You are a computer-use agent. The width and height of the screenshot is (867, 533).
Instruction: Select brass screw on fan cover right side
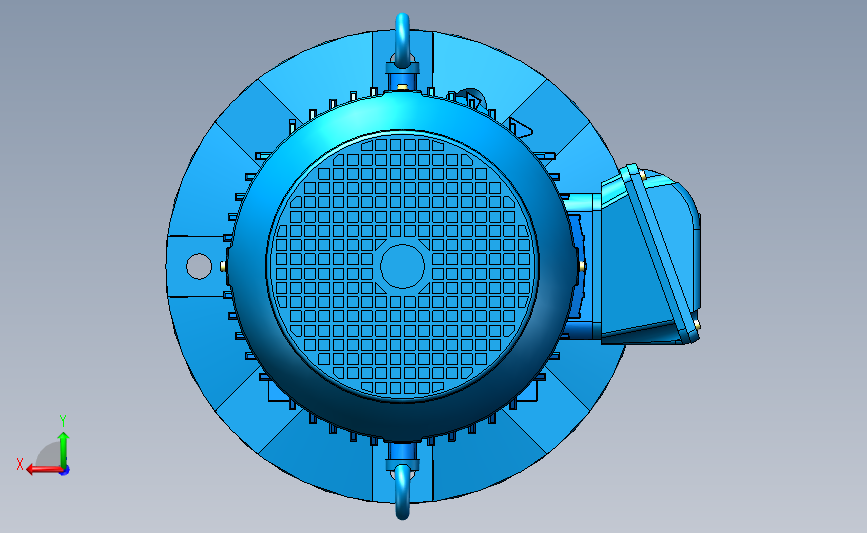point(582,266)
